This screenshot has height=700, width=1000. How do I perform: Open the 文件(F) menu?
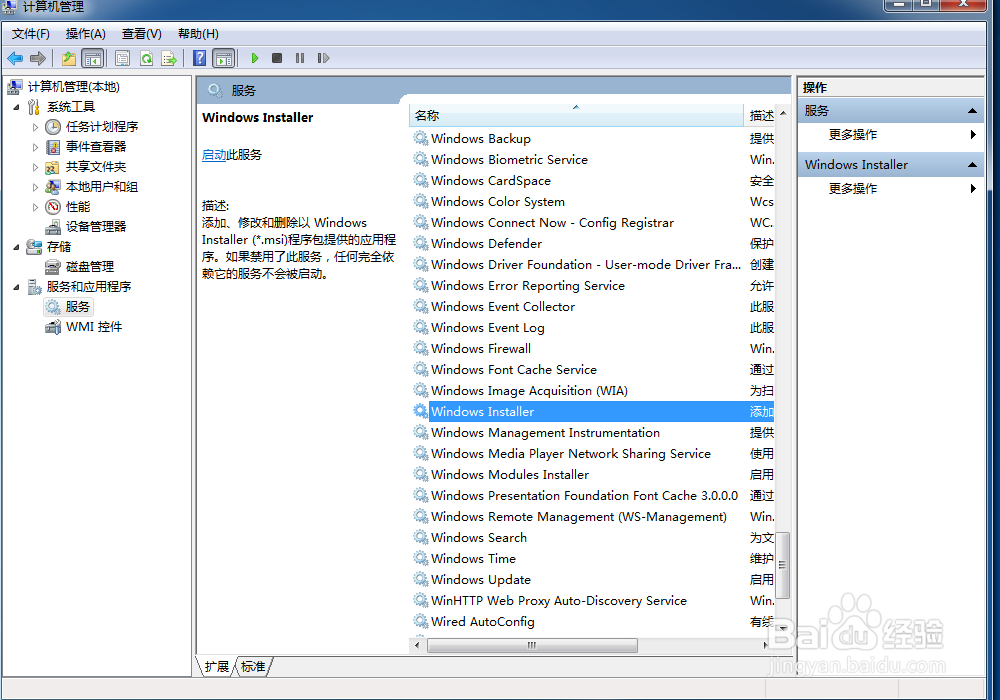pos(31,34)
